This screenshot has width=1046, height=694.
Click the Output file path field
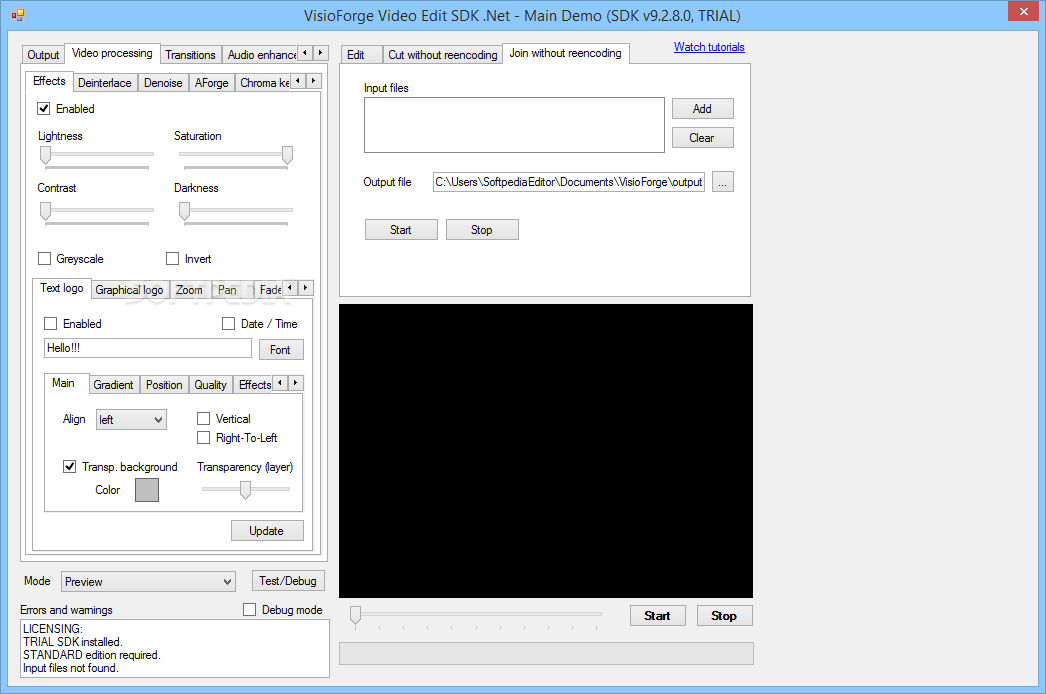[x=568, y=182]
